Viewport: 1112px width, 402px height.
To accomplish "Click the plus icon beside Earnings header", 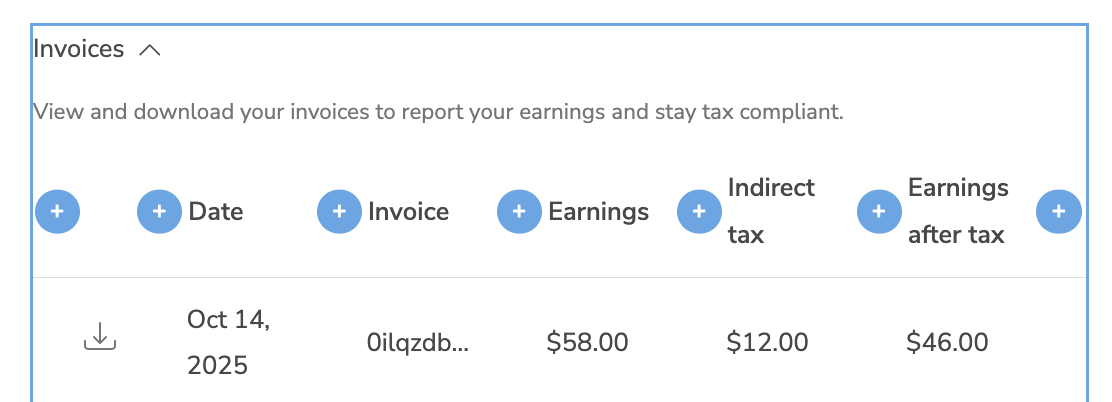I will coord(519,212).
